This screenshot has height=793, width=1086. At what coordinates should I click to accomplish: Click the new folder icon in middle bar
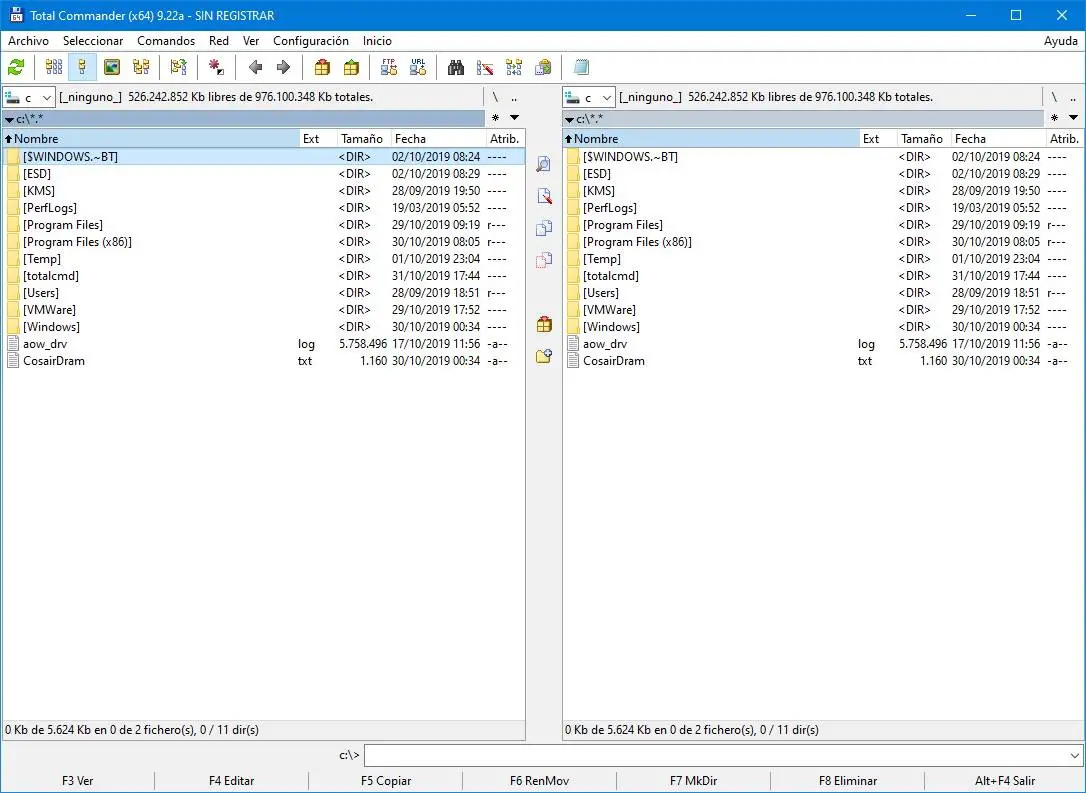[x=544, y=356]
